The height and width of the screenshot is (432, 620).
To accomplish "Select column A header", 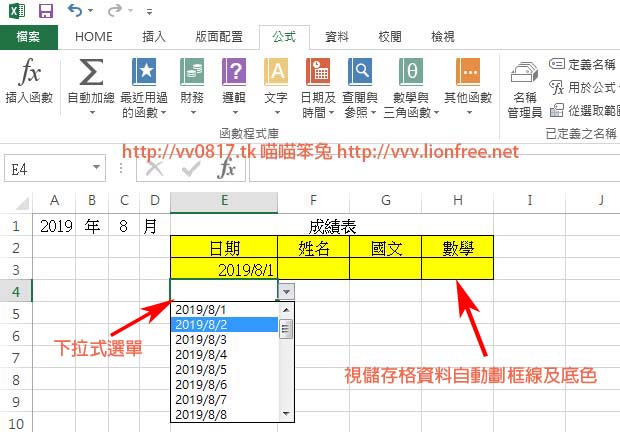I will coord(54,201).
